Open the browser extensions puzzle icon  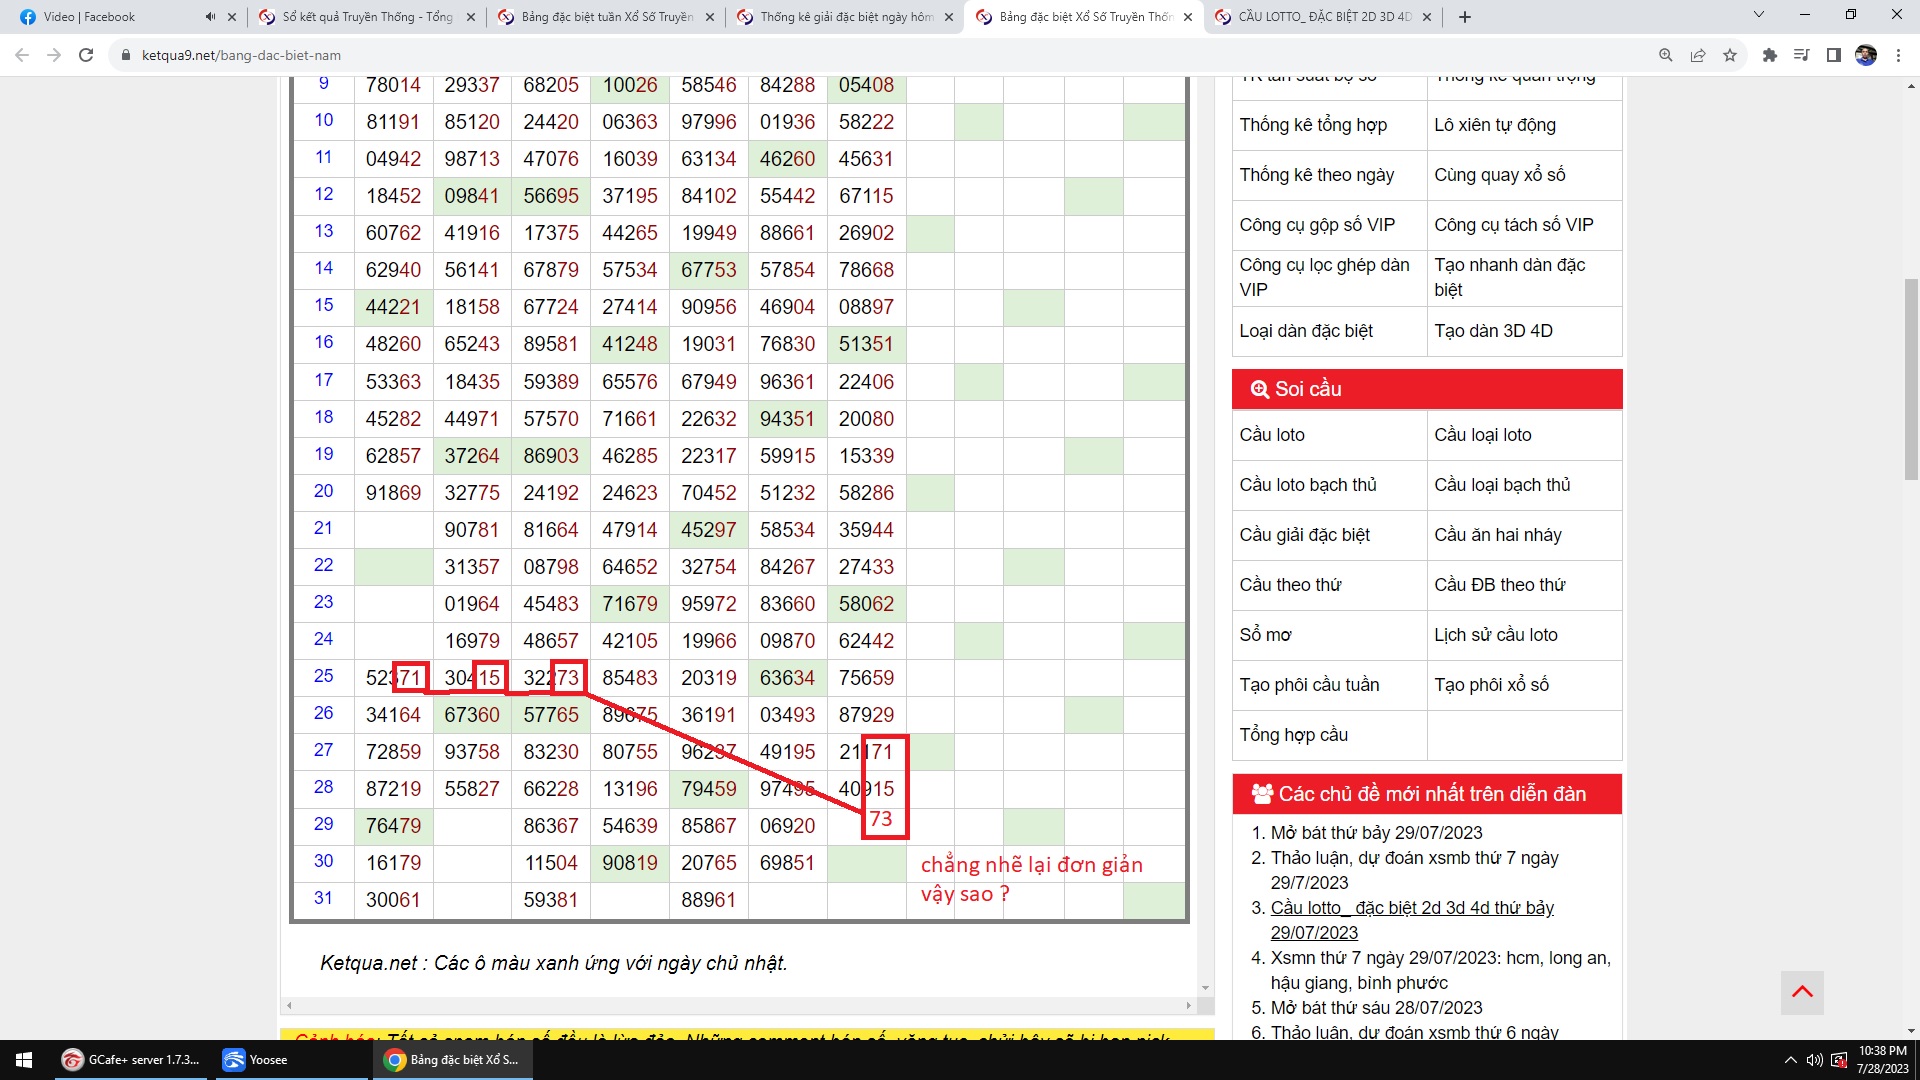(x=1769, y=55)
